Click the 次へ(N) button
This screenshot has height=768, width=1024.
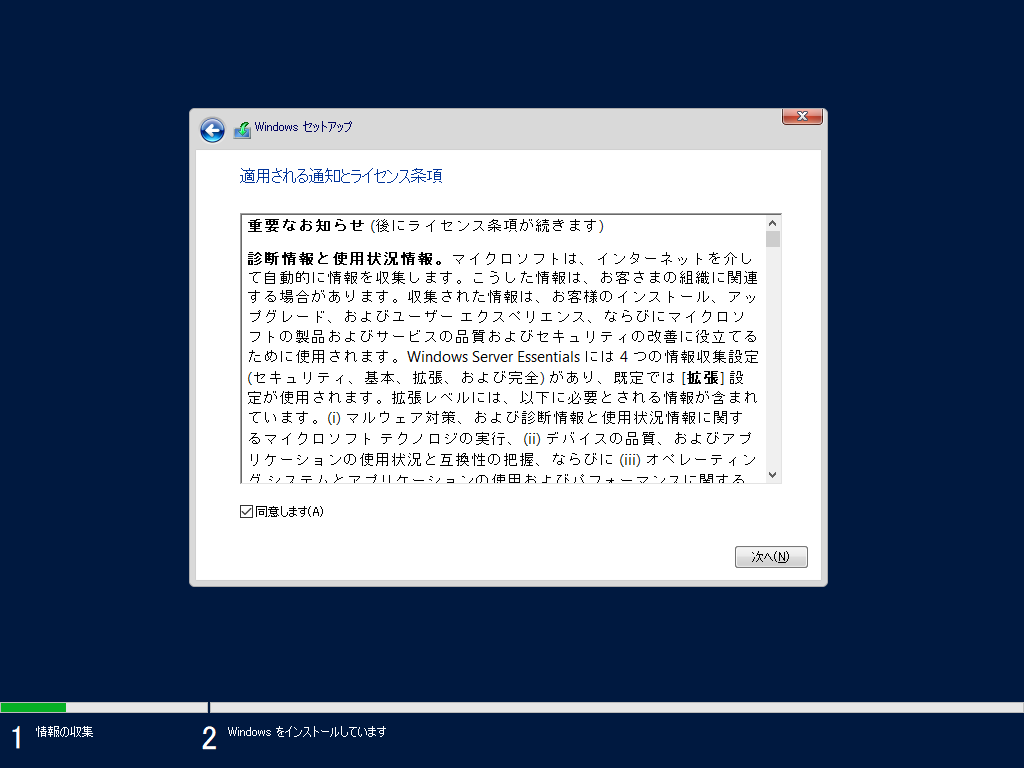771,556
